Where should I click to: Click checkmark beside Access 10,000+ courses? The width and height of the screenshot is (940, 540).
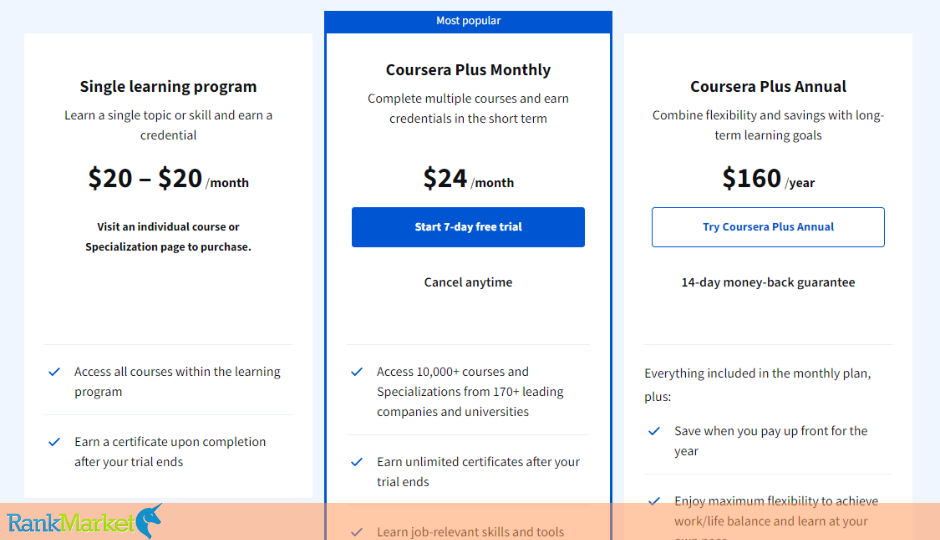[357, 372]
